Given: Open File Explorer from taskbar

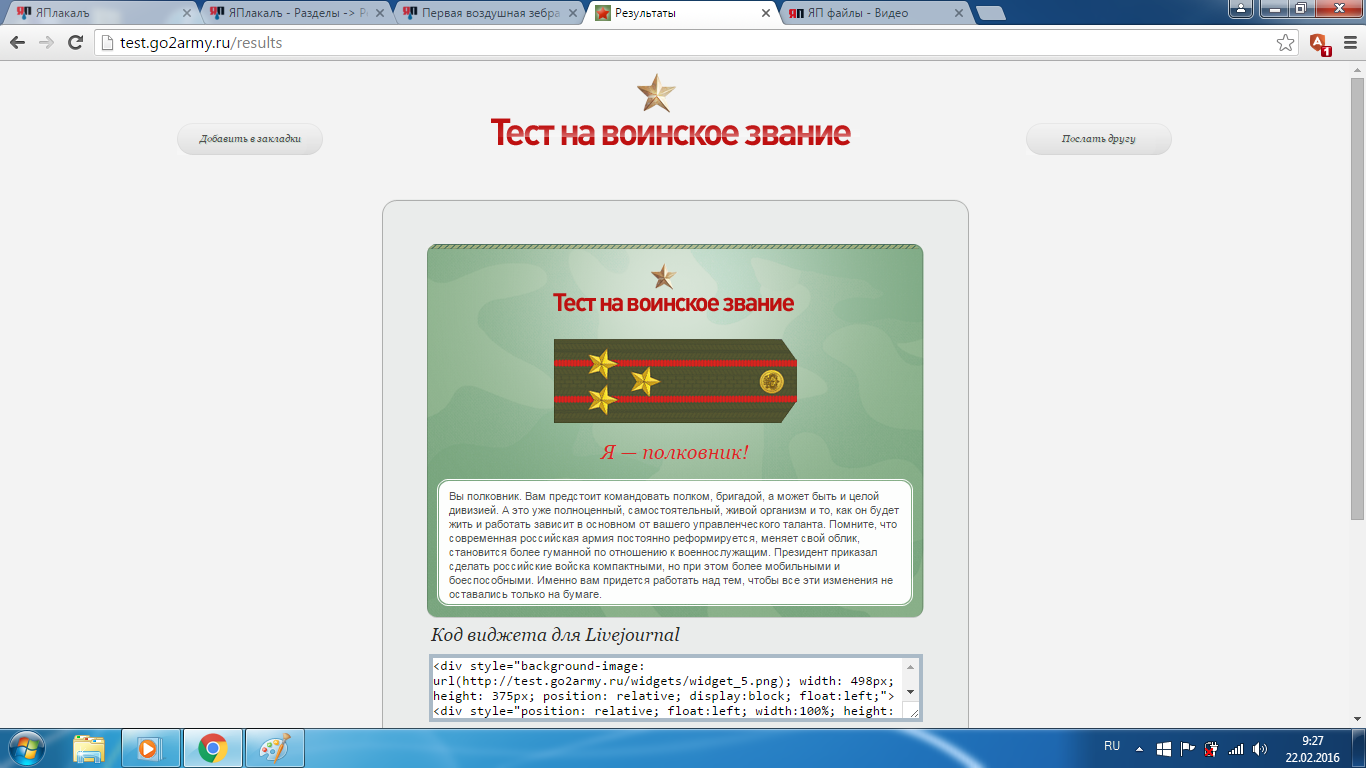Looking at the screenshot, I should [89, 748].
